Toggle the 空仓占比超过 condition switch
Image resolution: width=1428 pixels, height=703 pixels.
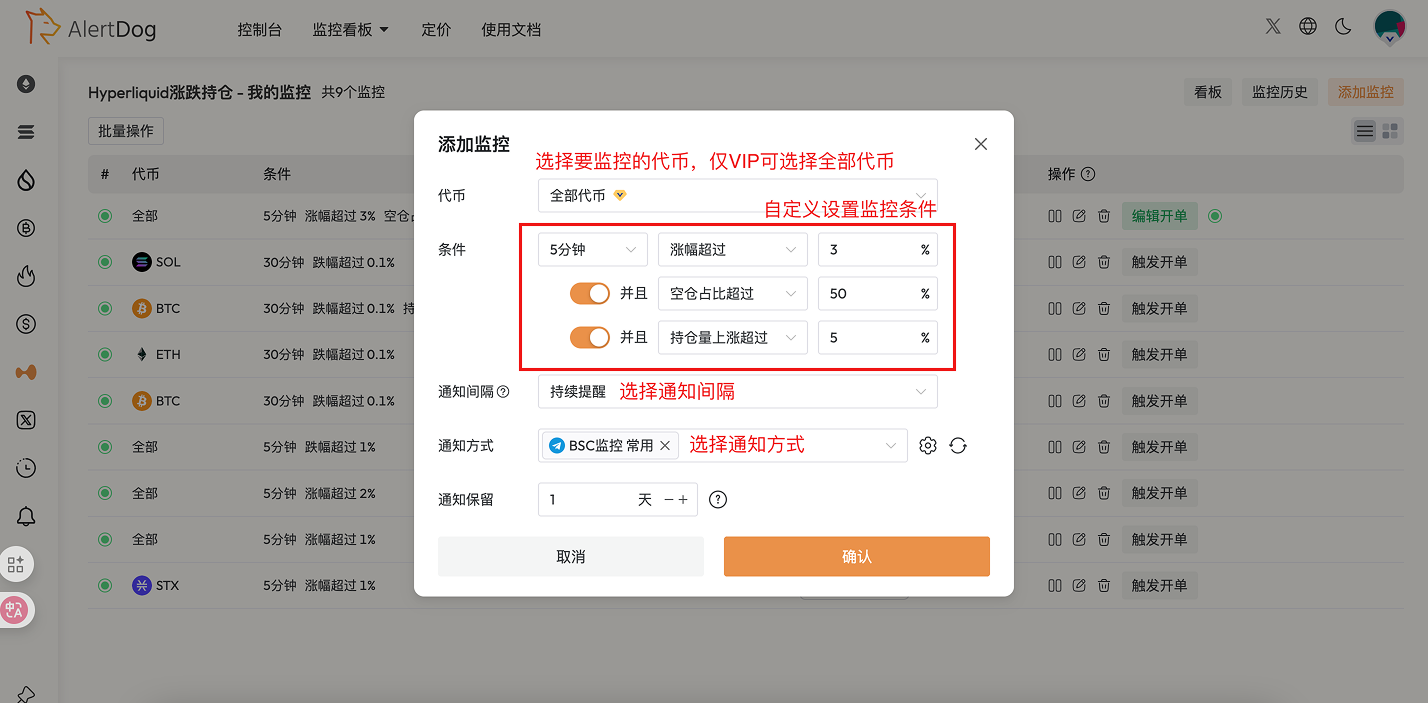point(590,293)
